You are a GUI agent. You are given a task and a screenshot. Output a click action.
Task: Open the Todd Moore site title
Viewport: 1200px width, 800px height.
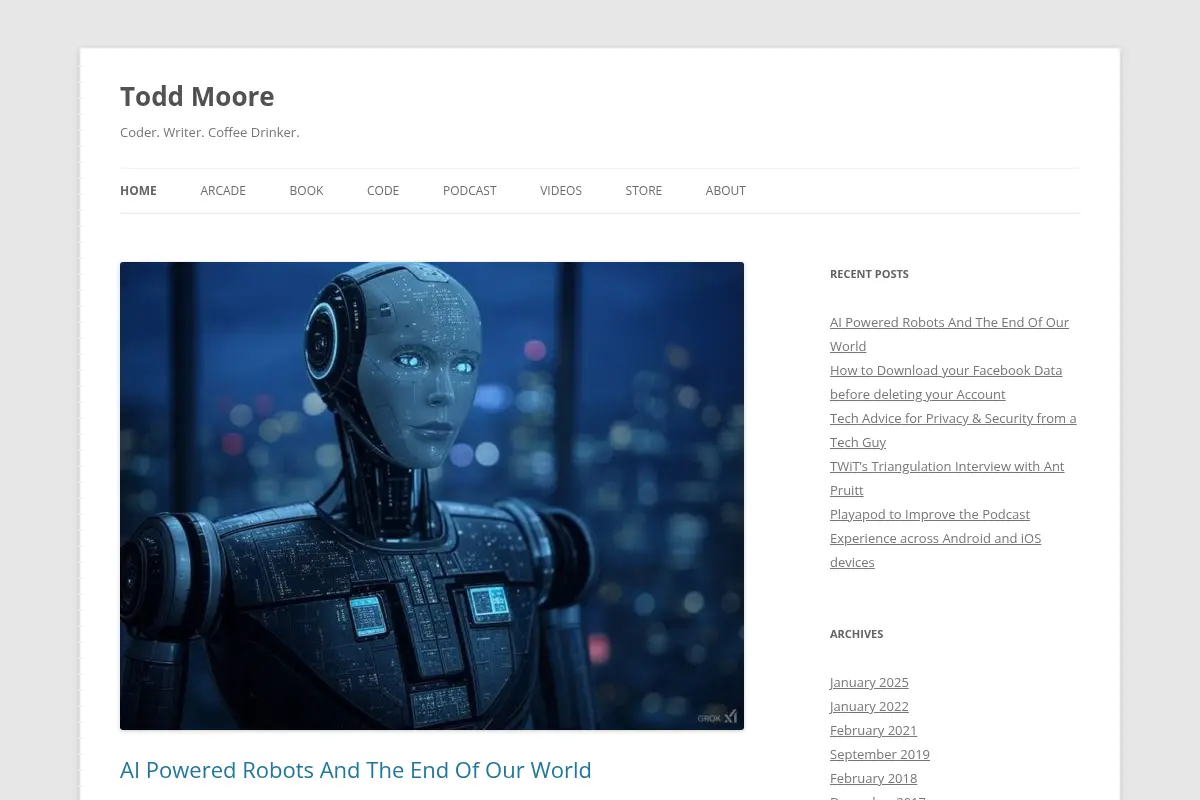tap(197, 96)
